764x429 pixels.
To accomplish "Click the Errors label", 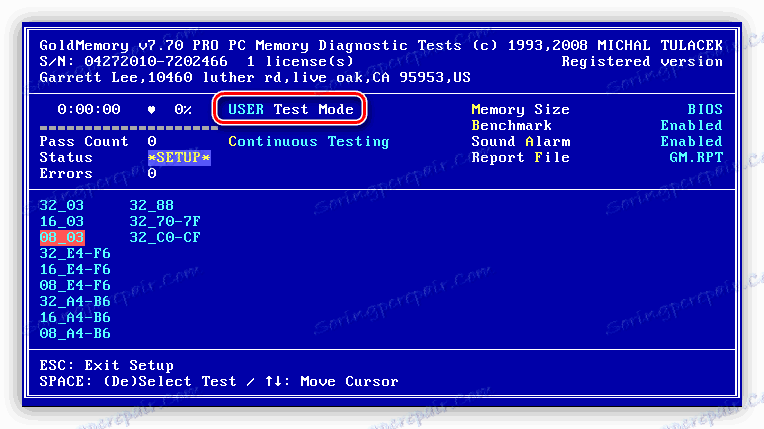I will [66, 174].
